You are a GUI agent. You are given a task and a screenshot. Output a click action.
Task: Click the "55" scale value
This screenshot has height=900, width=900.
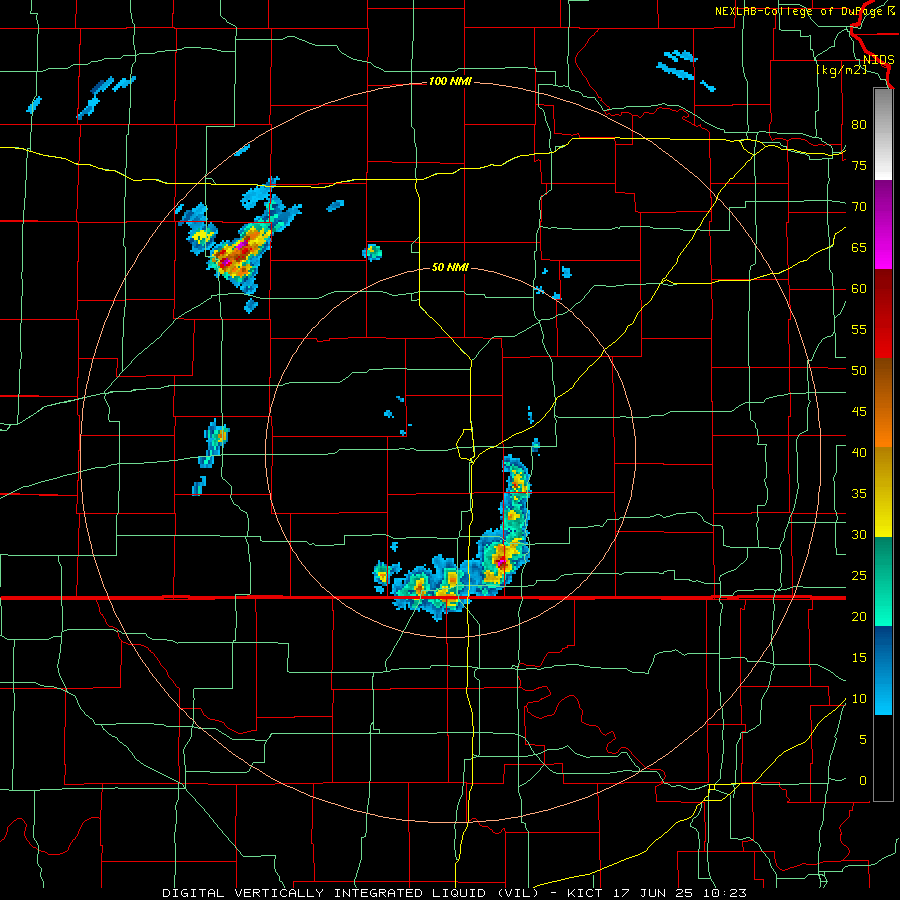[x=859, y=329]
